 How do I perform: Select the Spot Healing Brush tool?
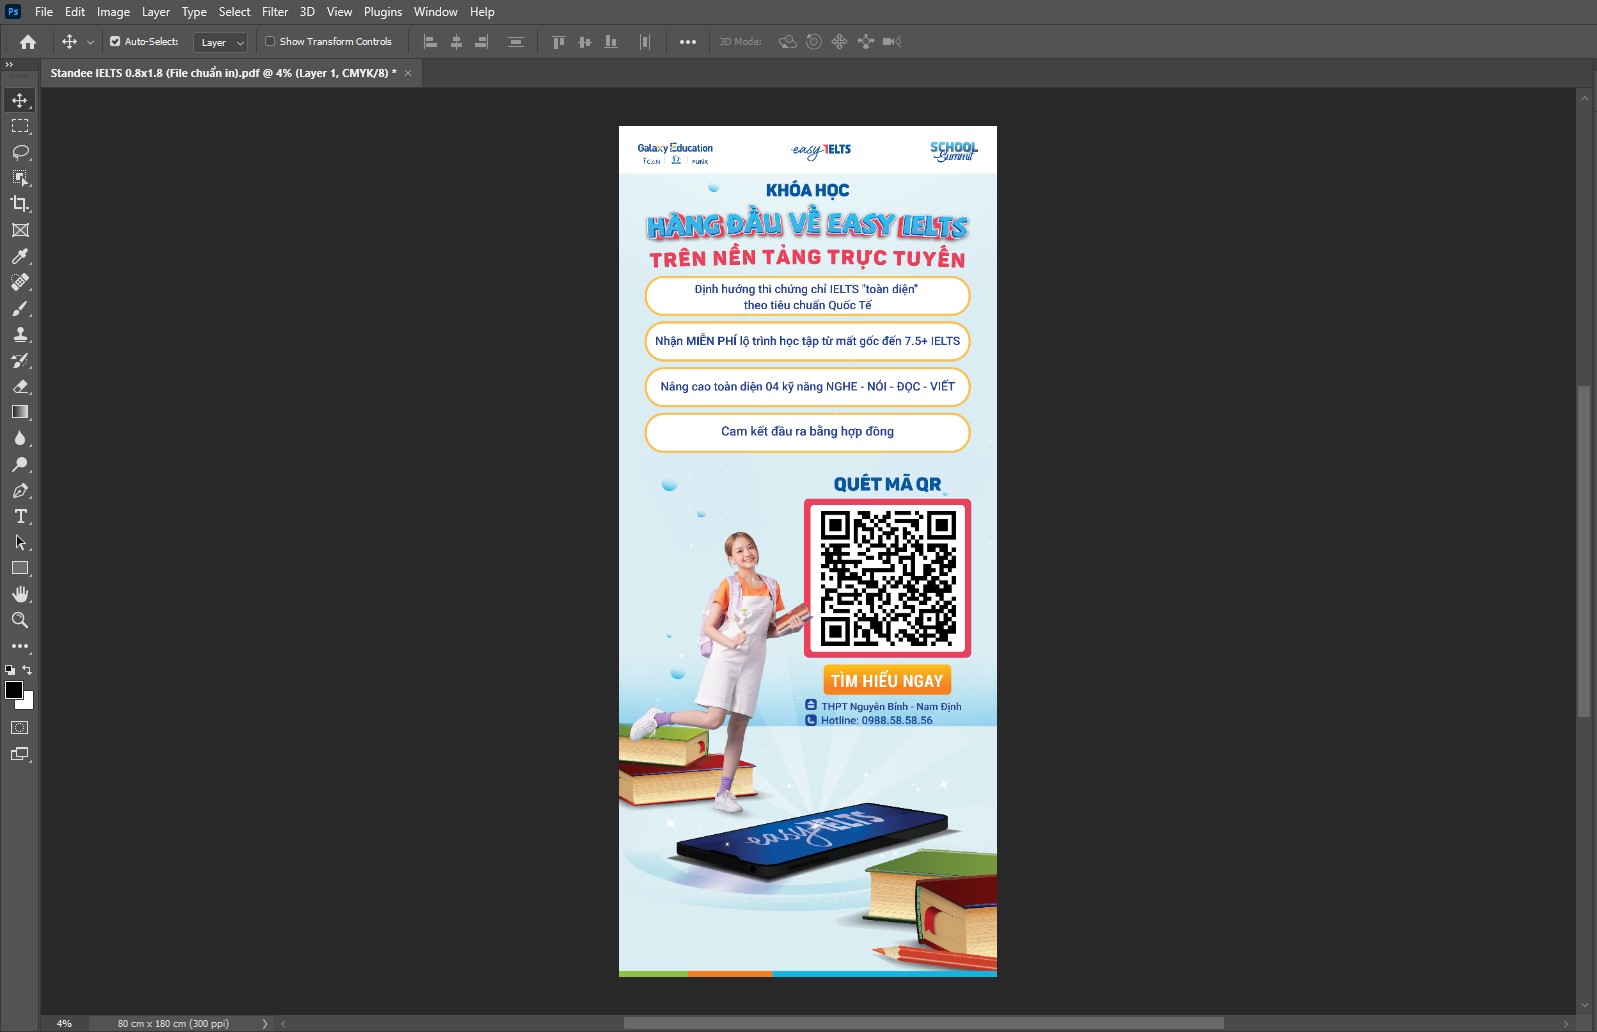[x=20, y=282]
